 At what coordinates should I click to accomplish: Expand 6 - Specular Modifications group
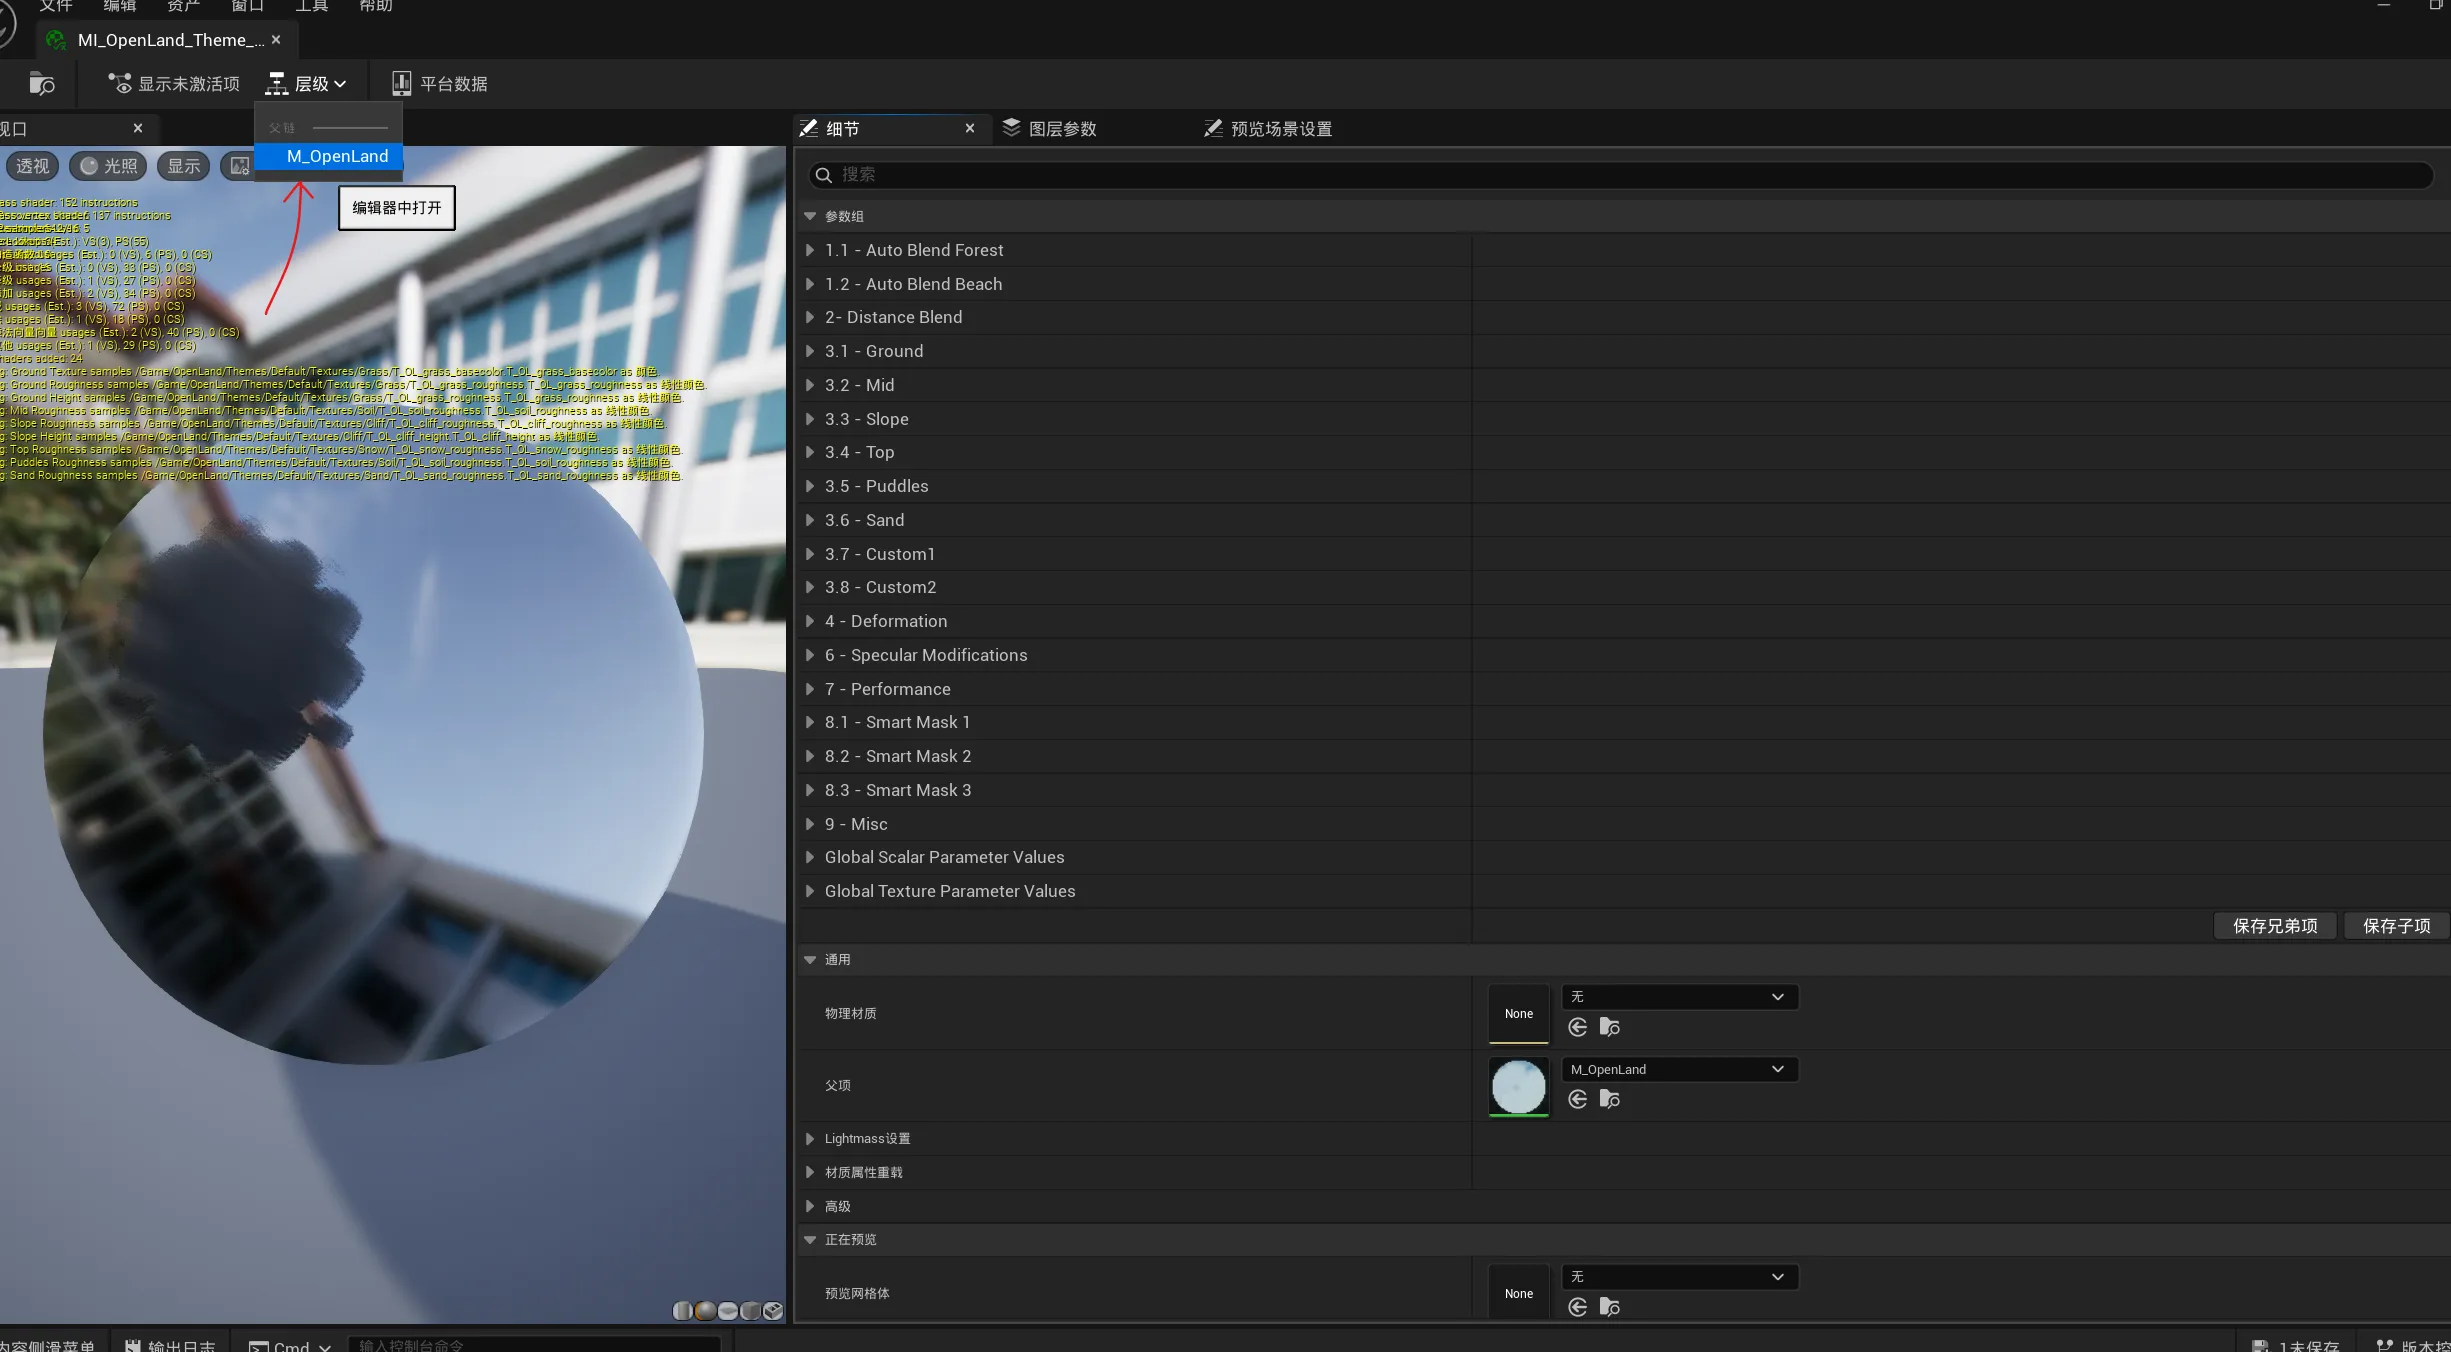pyautogui.click(x=810, y=655)
